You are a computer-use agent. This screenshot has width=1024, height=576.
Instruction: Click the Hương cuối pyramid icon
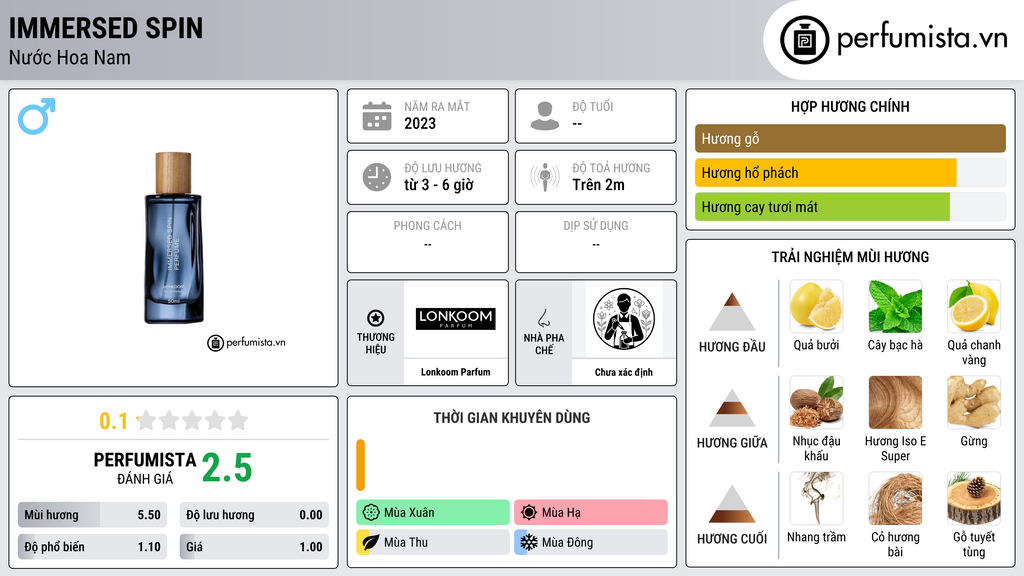[x=732, y=504]
